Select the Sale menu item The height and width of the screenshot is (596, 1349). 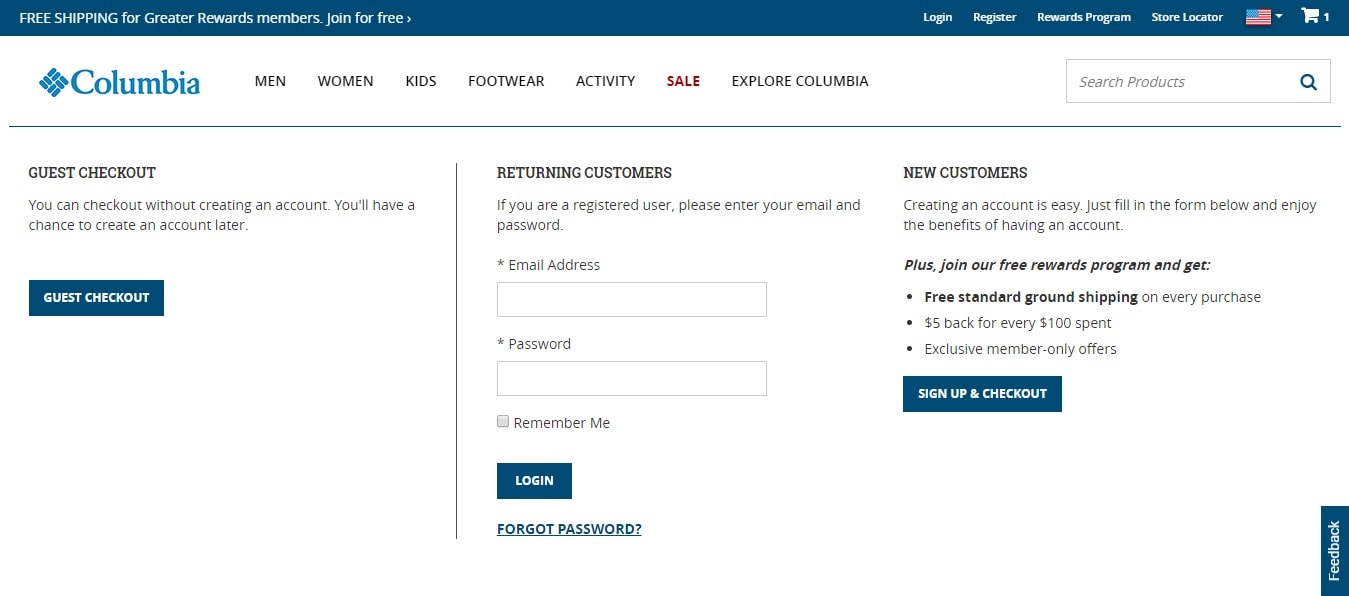[683, 81]
